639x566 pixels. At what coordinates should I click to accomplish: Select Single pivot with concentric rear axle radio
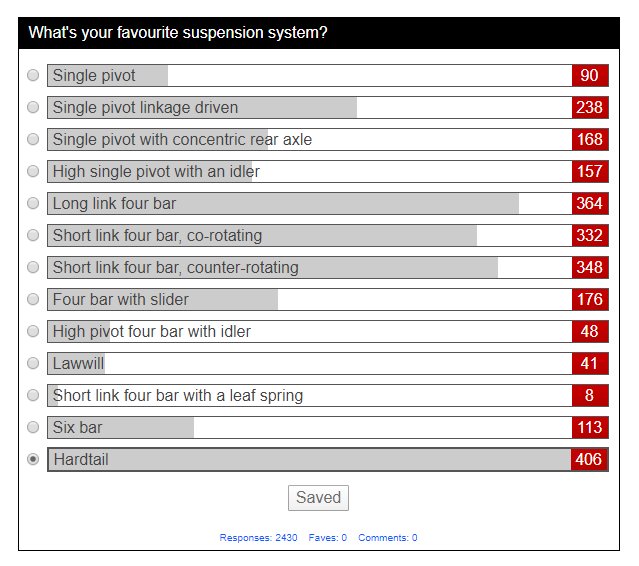(x=33, y=139)
